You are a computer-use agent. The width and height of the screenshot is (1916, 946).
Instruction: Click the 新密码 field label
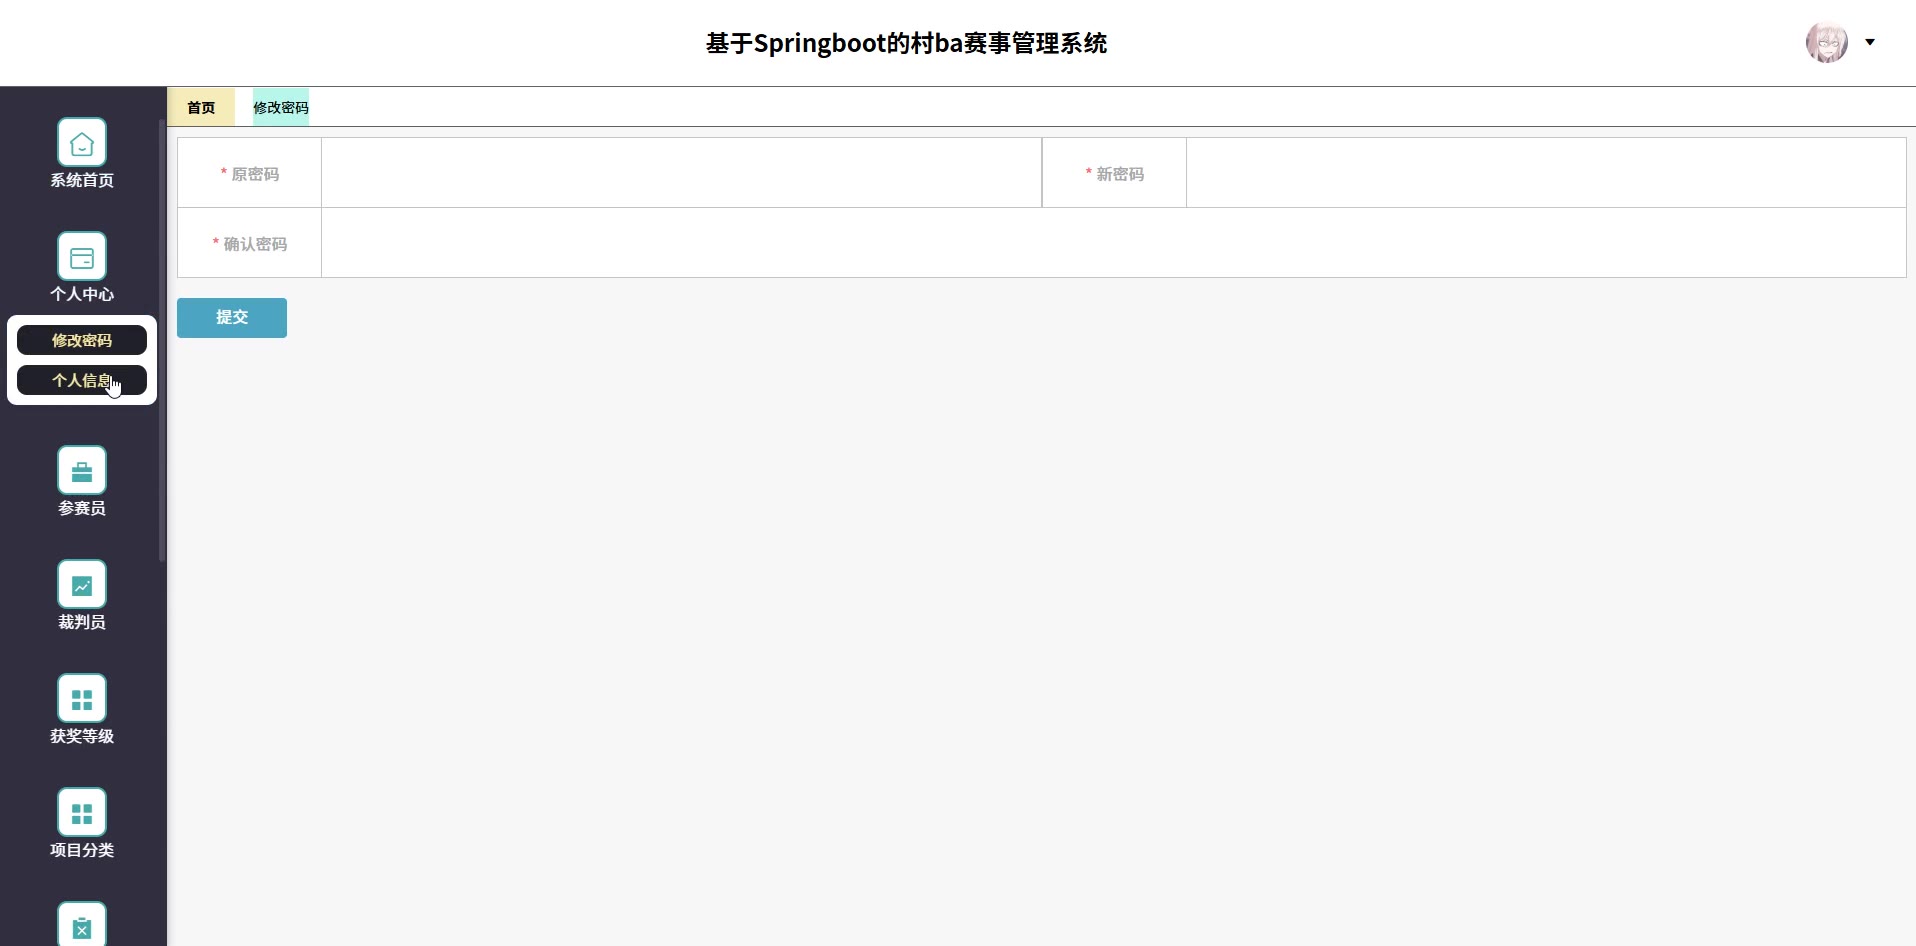(x=1120, y=174)
